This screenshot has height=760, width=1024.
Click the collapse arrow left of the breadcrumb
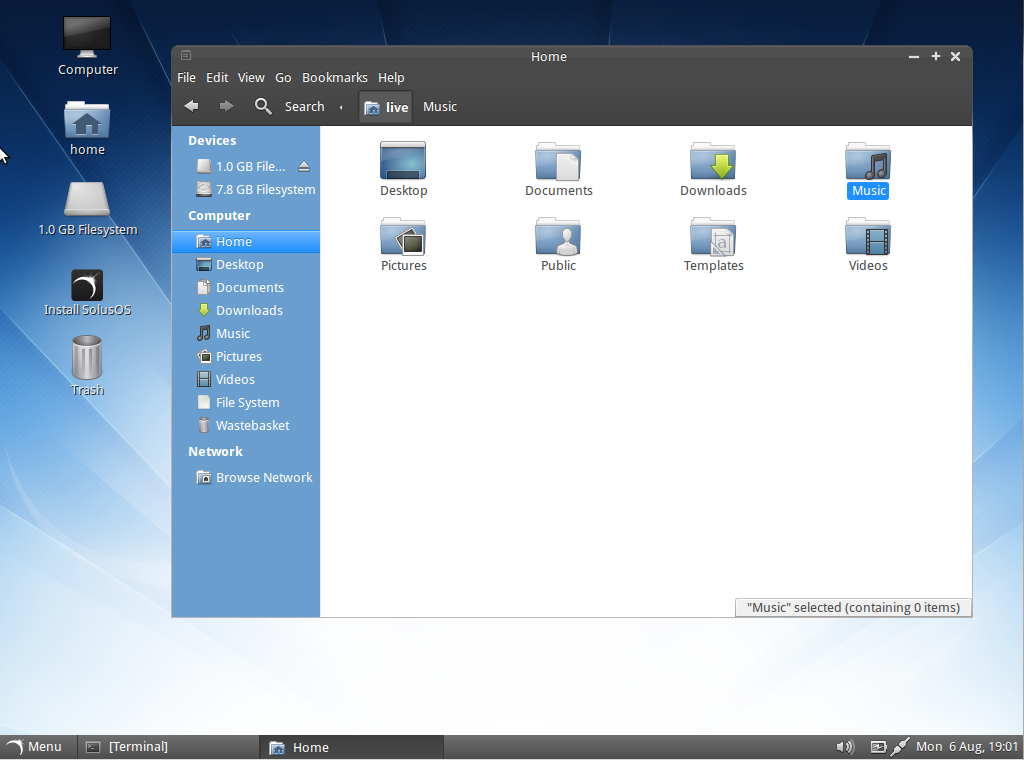(x=341, y=106)
